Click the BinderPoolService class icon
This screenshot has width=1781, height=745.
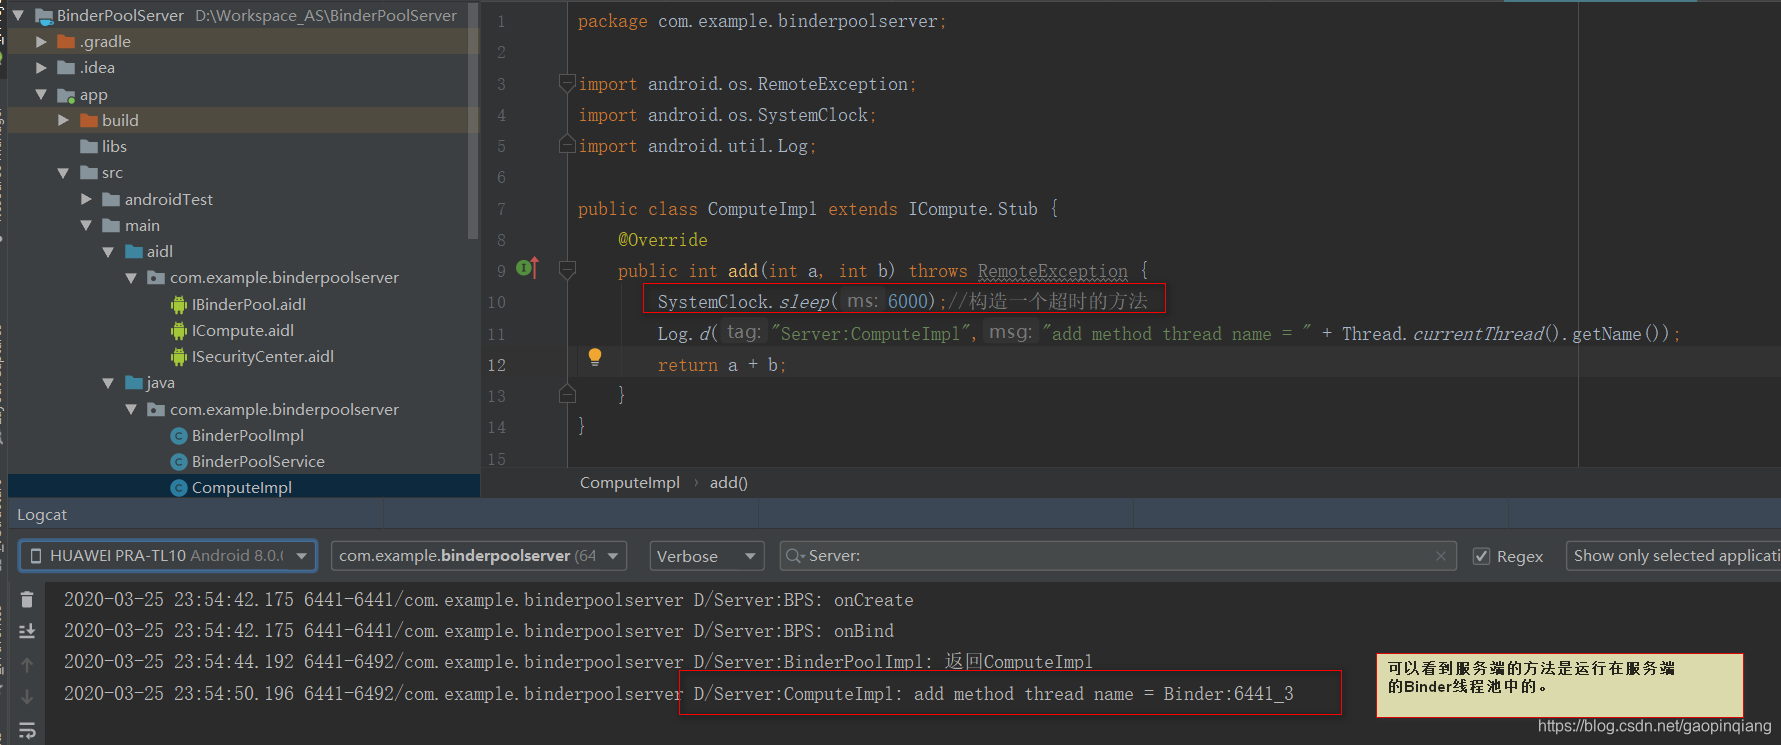tap(179, 462)
